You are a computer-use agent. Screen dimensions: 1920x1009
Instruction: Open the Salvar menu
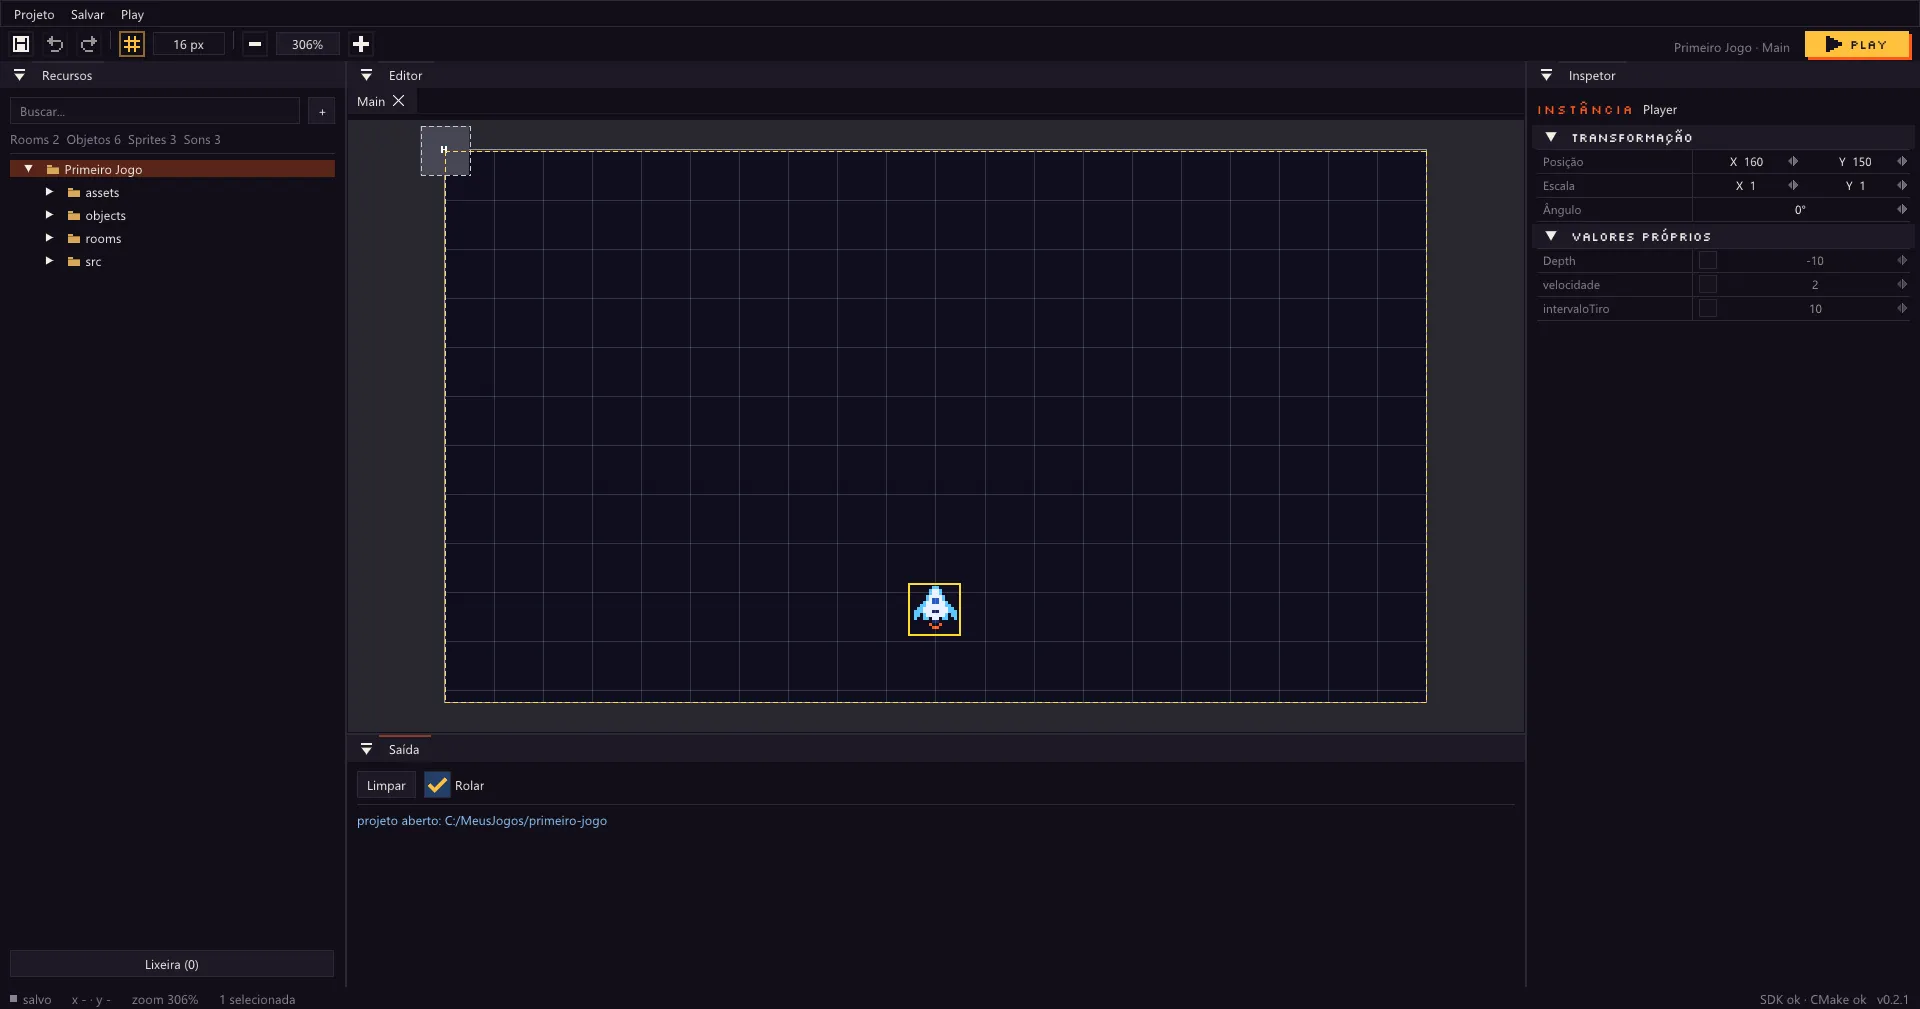point(87,14)
